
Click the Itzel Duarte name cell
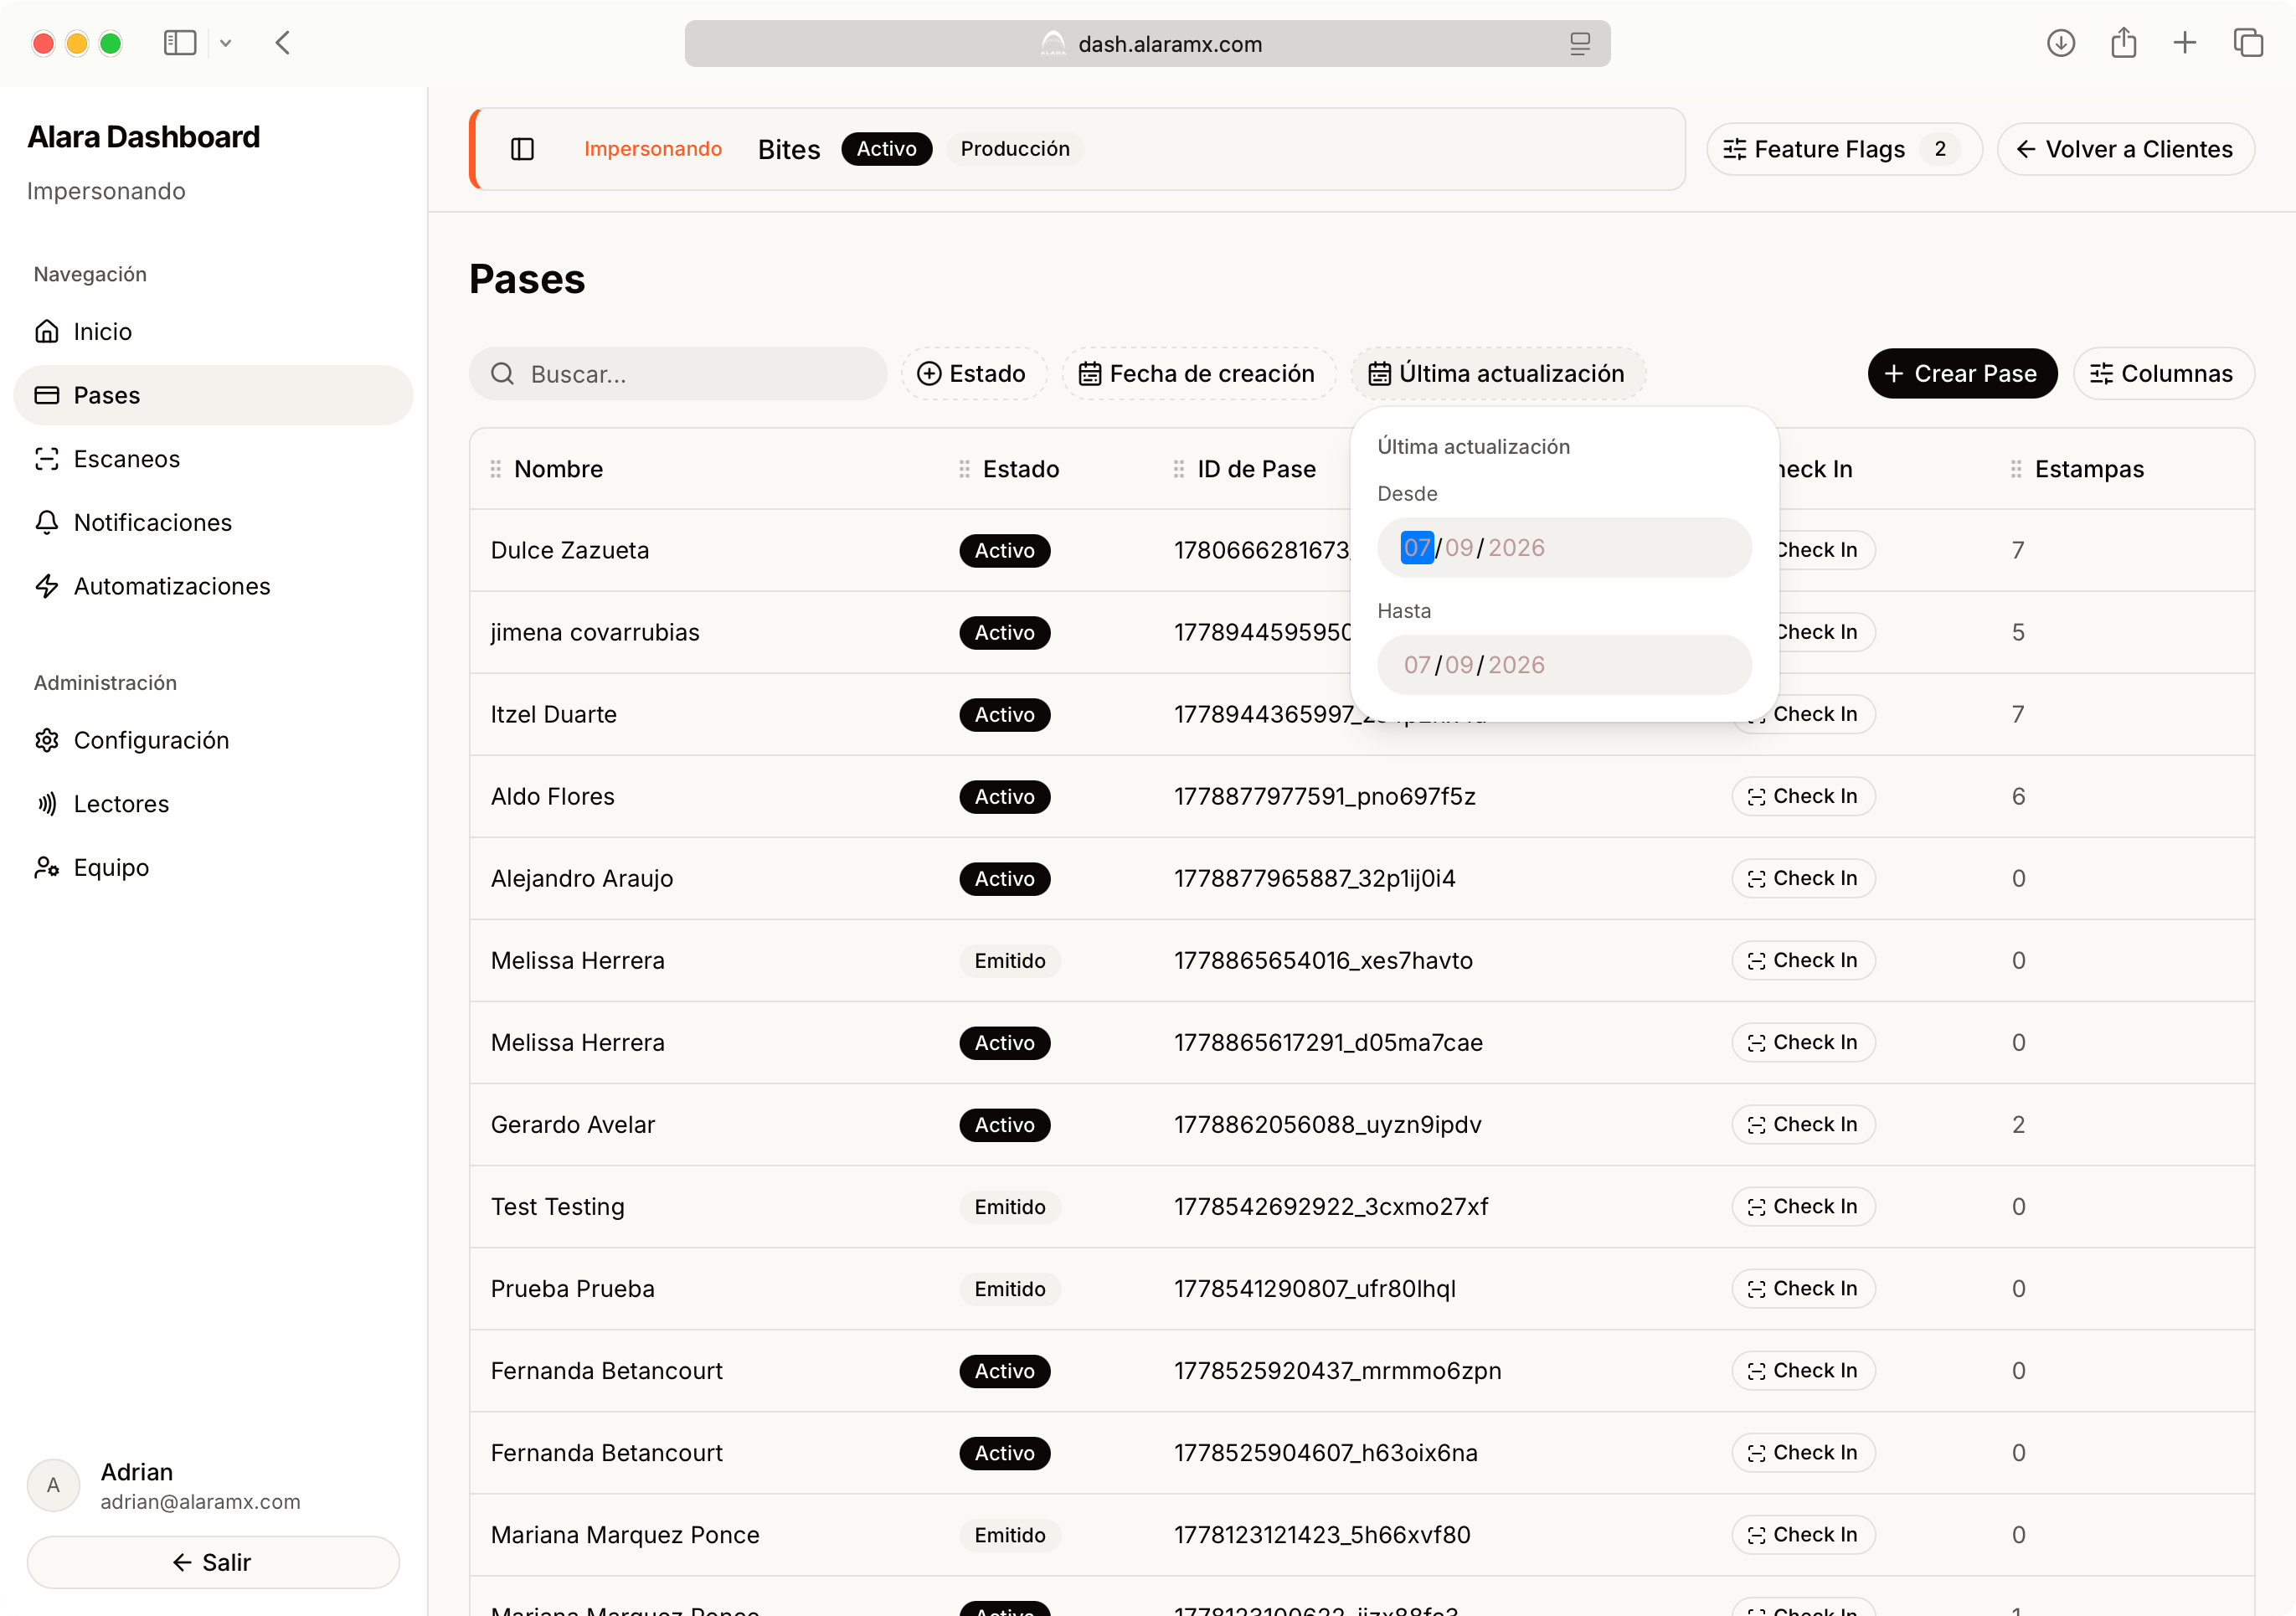(x=554, y=714)
